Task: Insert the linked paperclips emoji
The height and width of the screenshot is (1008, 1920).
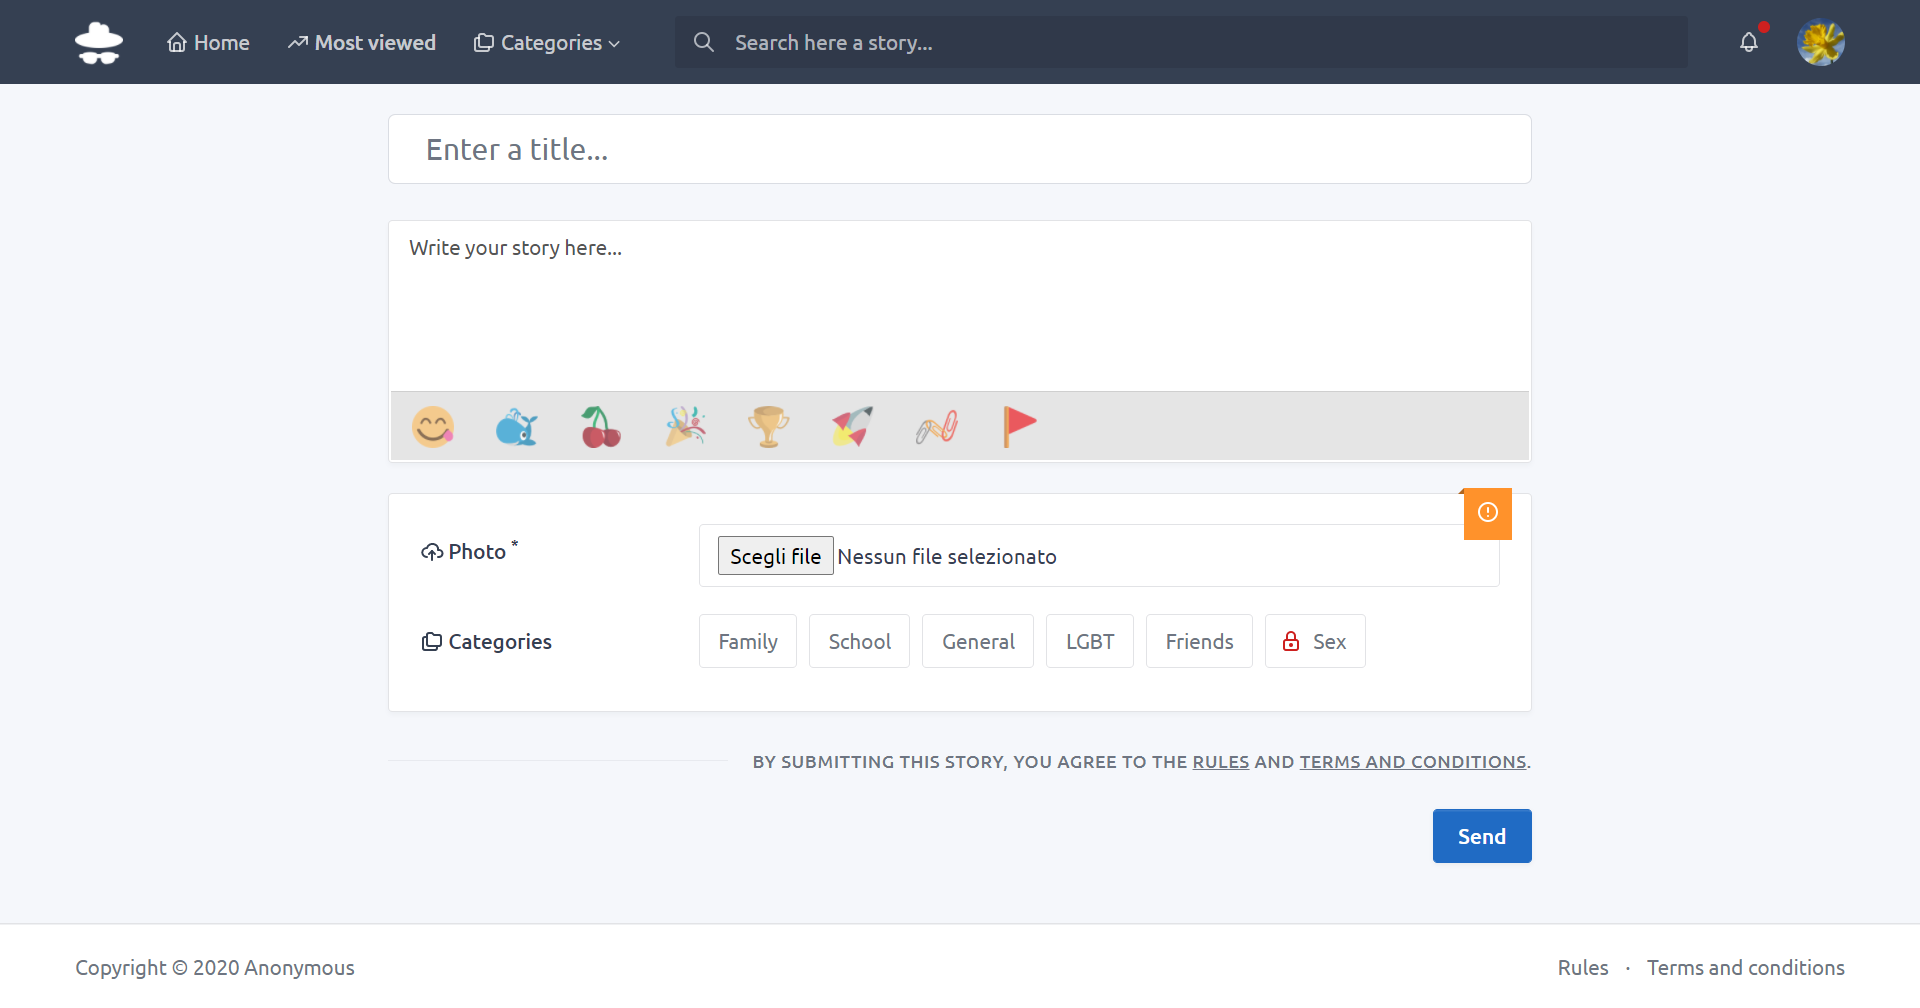Action: click(936, 426)
